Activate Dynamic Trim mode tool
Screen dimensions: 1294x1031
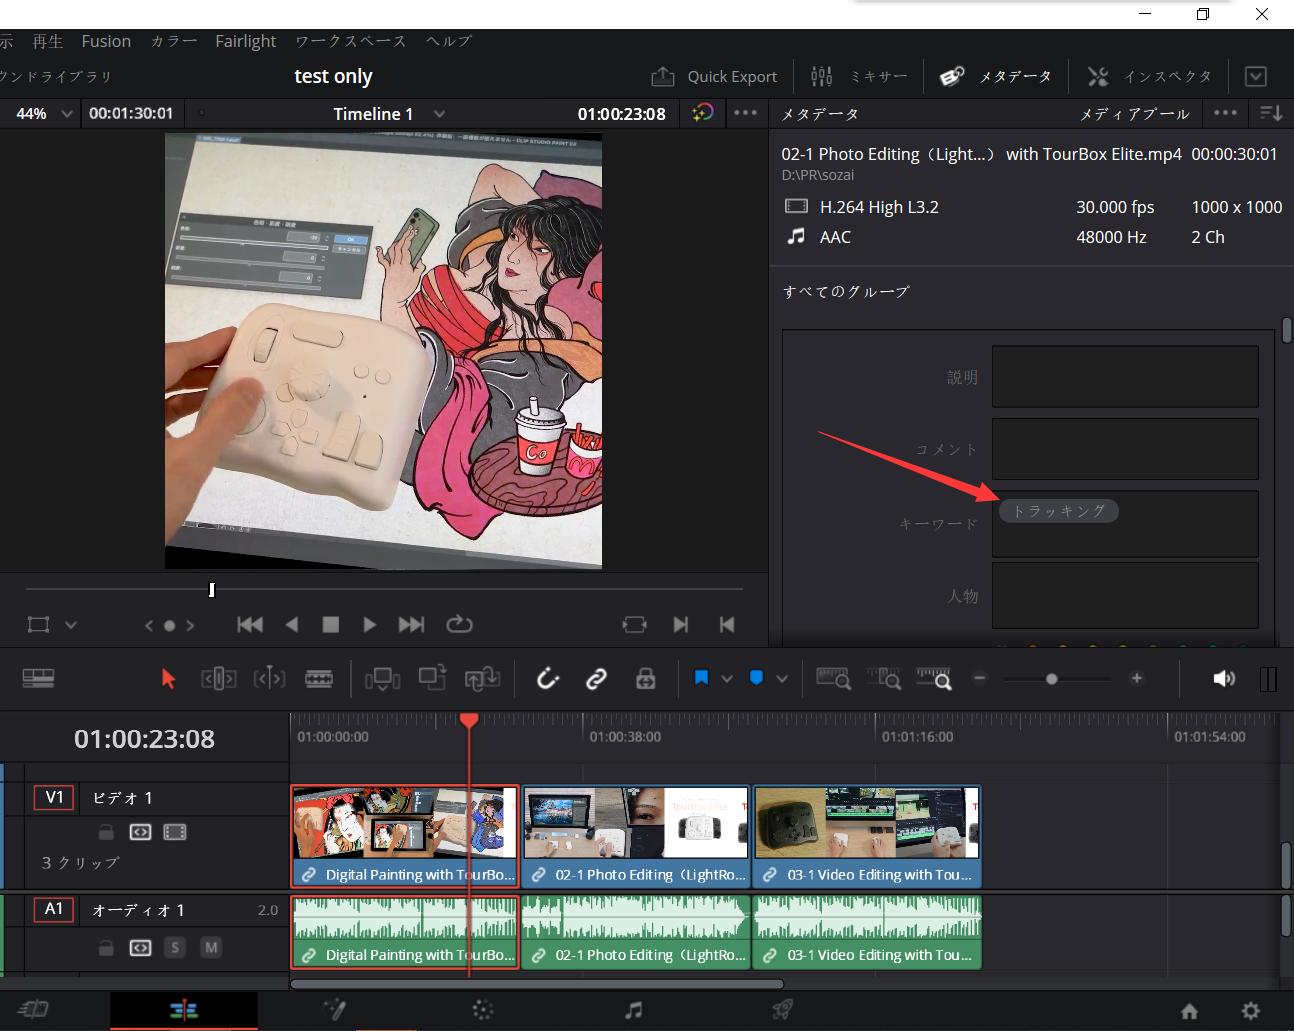point(269,679)
